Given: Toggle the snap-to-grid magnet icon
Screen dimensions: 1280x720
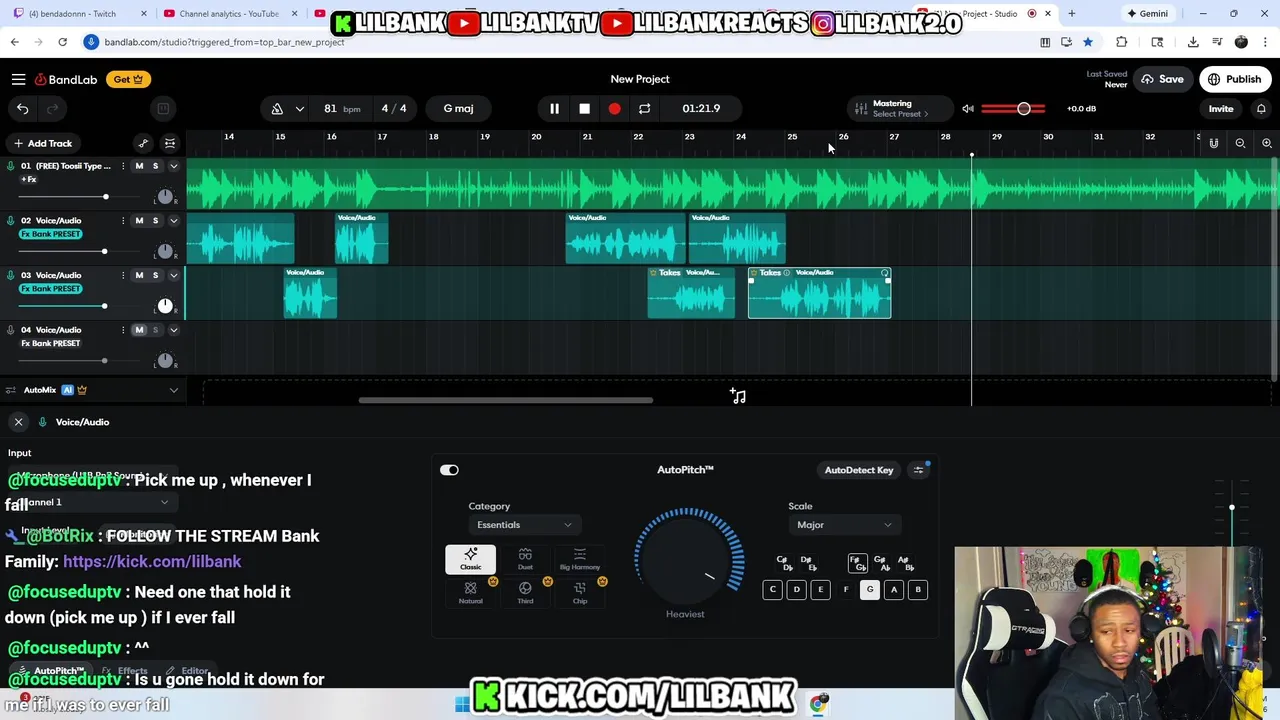Looking at the screenshot, I should click(1213, 143).
